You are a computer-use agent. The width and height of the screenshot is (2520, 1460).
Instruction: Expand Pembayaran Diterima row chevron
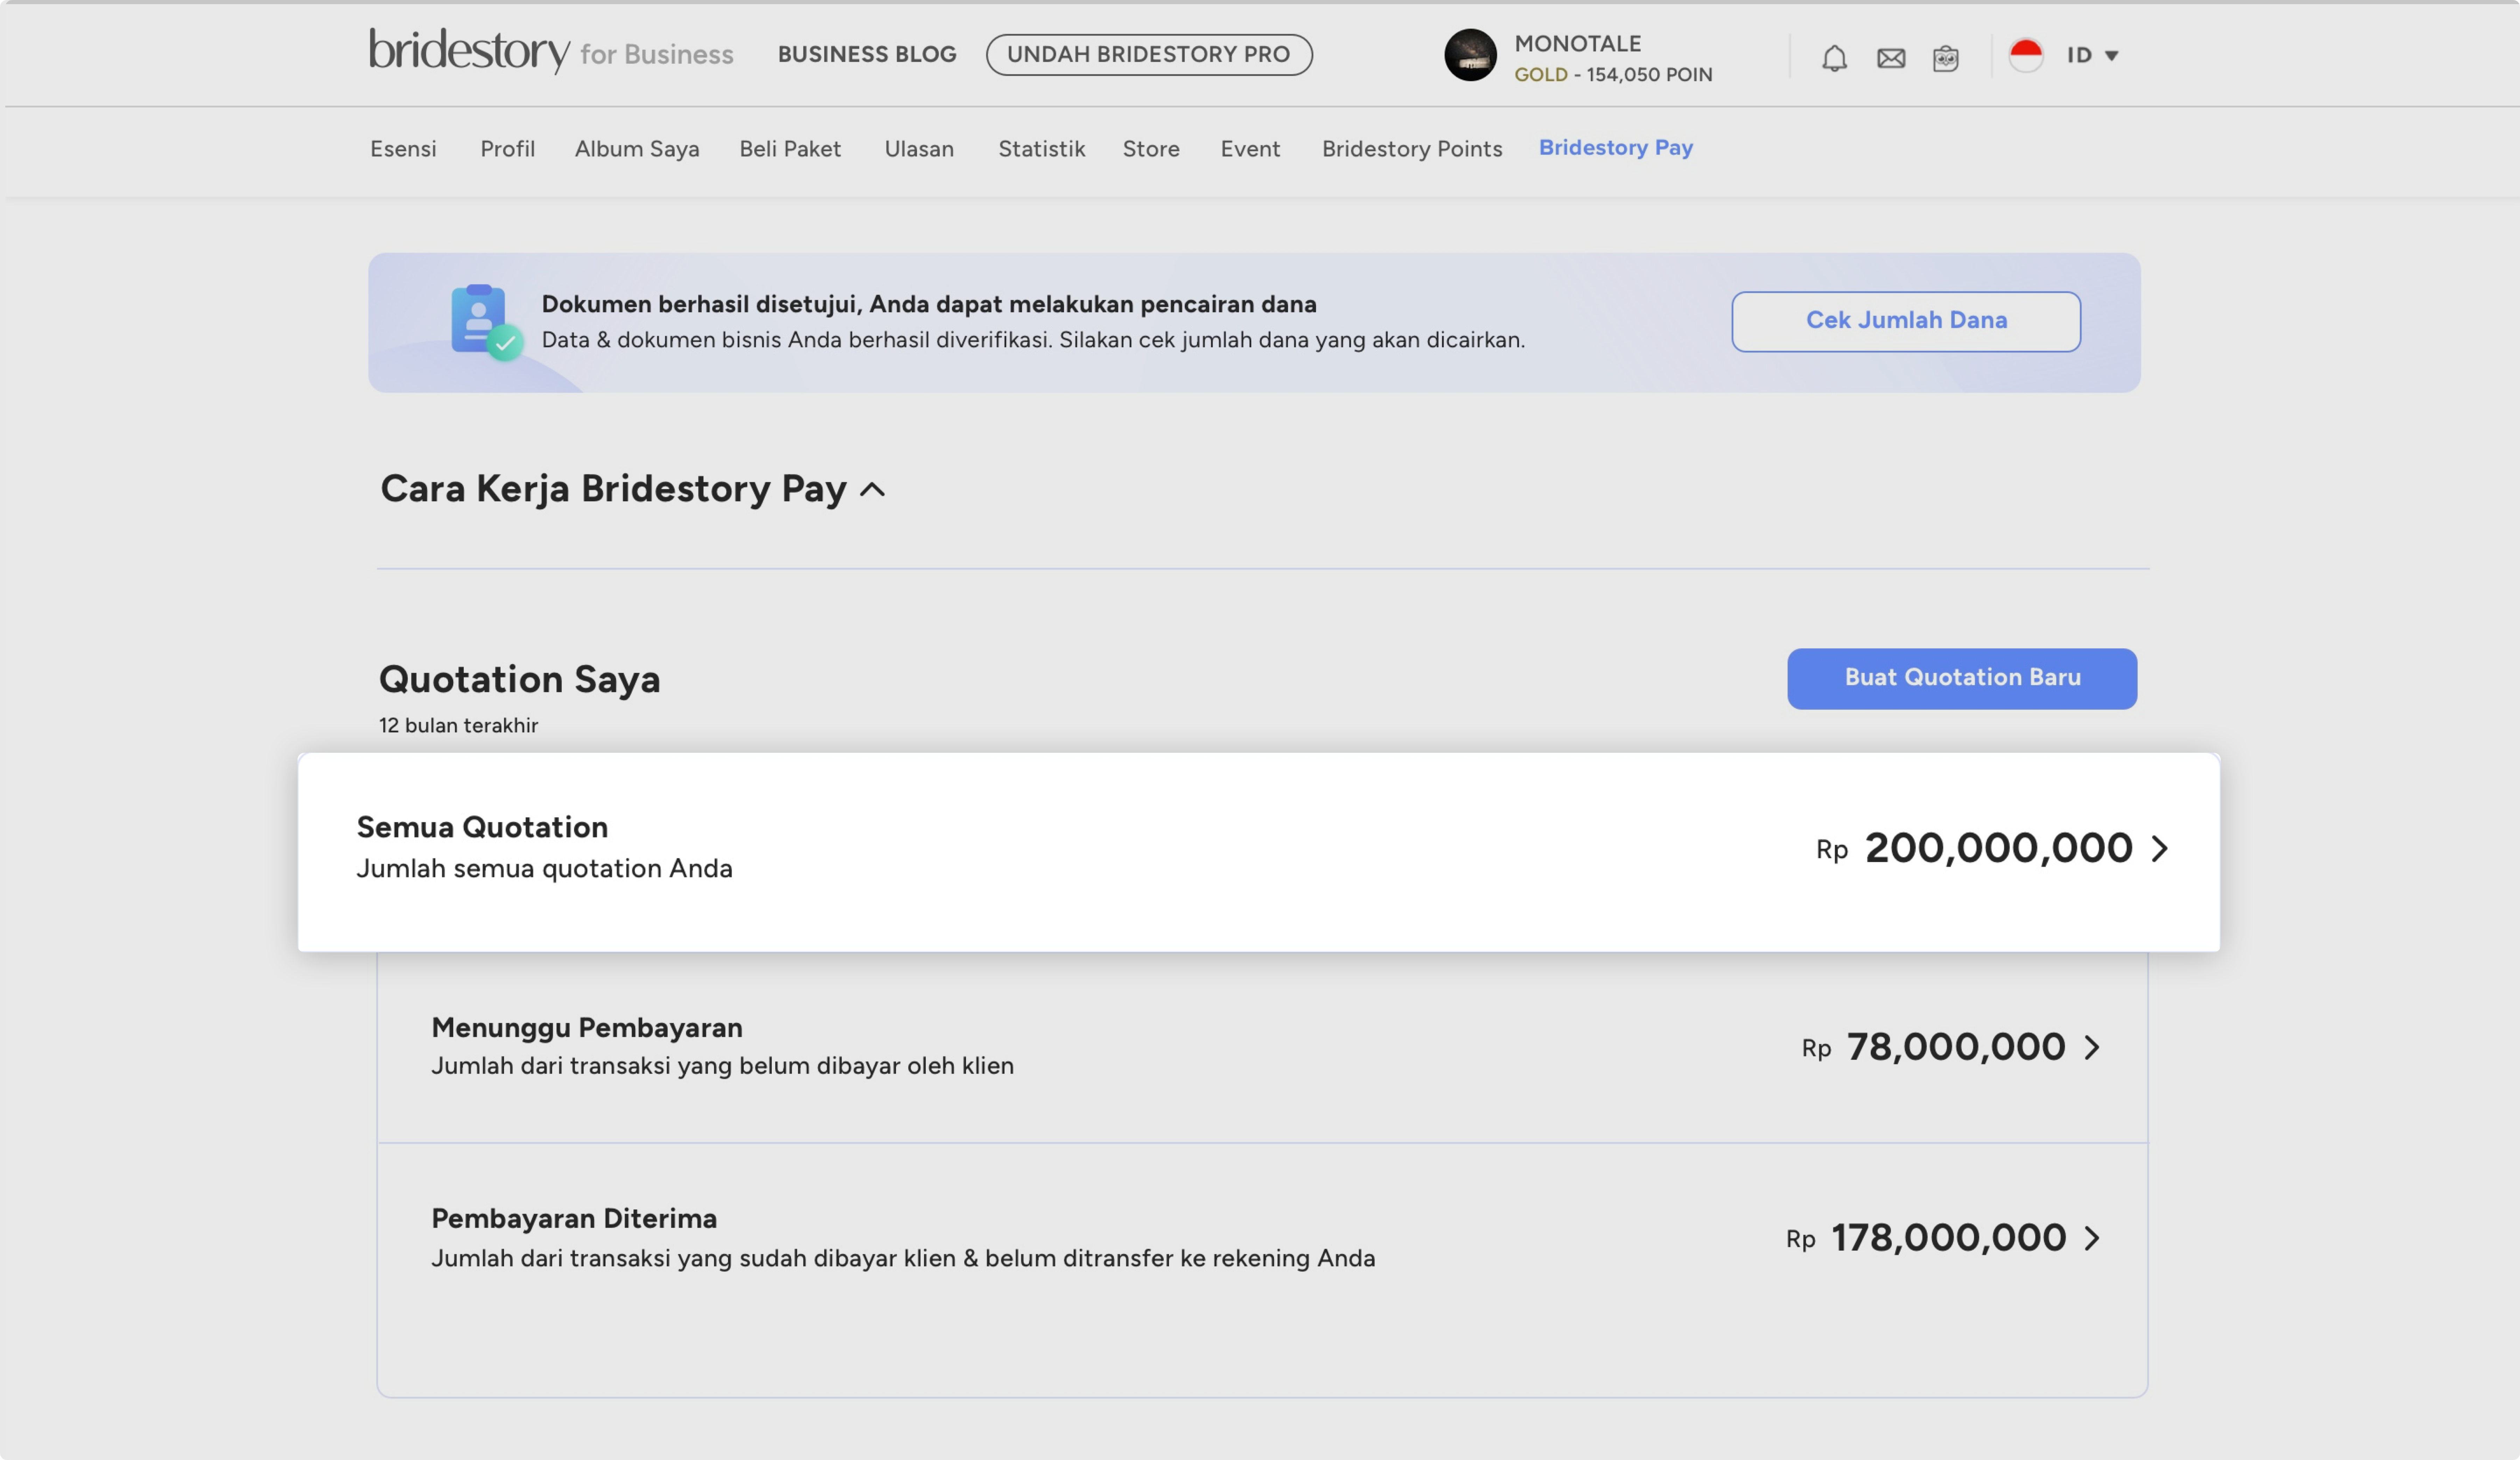[2092, 1238]
